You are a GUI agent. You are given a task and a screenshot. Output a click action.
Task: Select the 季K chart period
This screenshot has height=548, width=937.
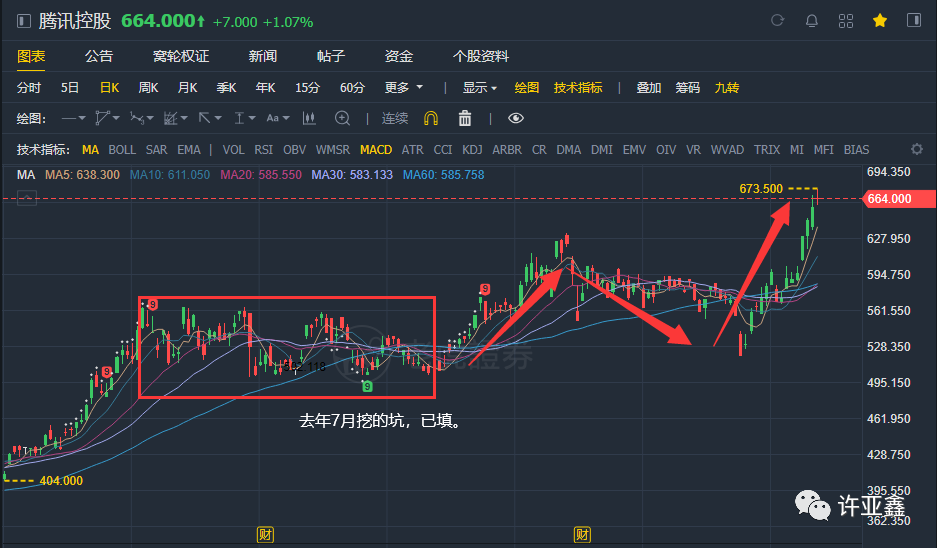coord(226,88)
